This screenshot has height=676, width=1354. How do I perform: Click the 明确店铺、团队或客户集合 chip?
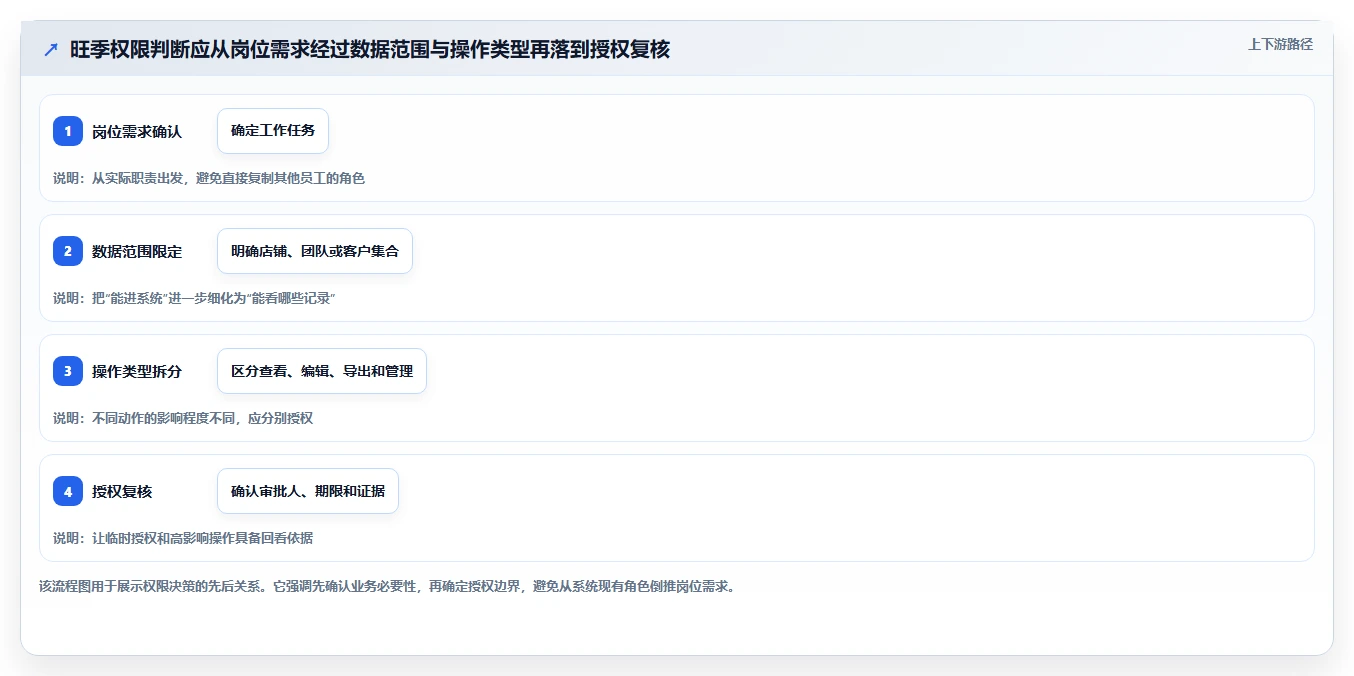point(315,251)
